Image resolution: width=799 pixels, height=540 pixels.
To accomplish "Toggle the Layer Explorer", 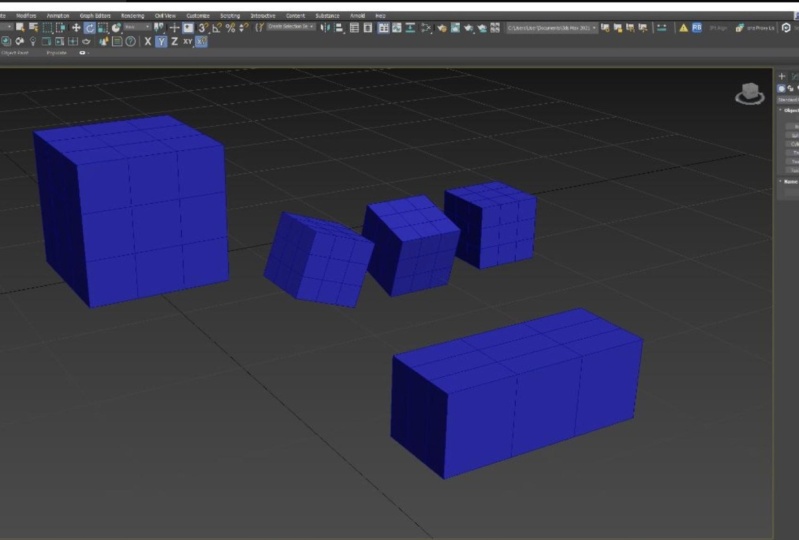I will click(x=368, y=28).
